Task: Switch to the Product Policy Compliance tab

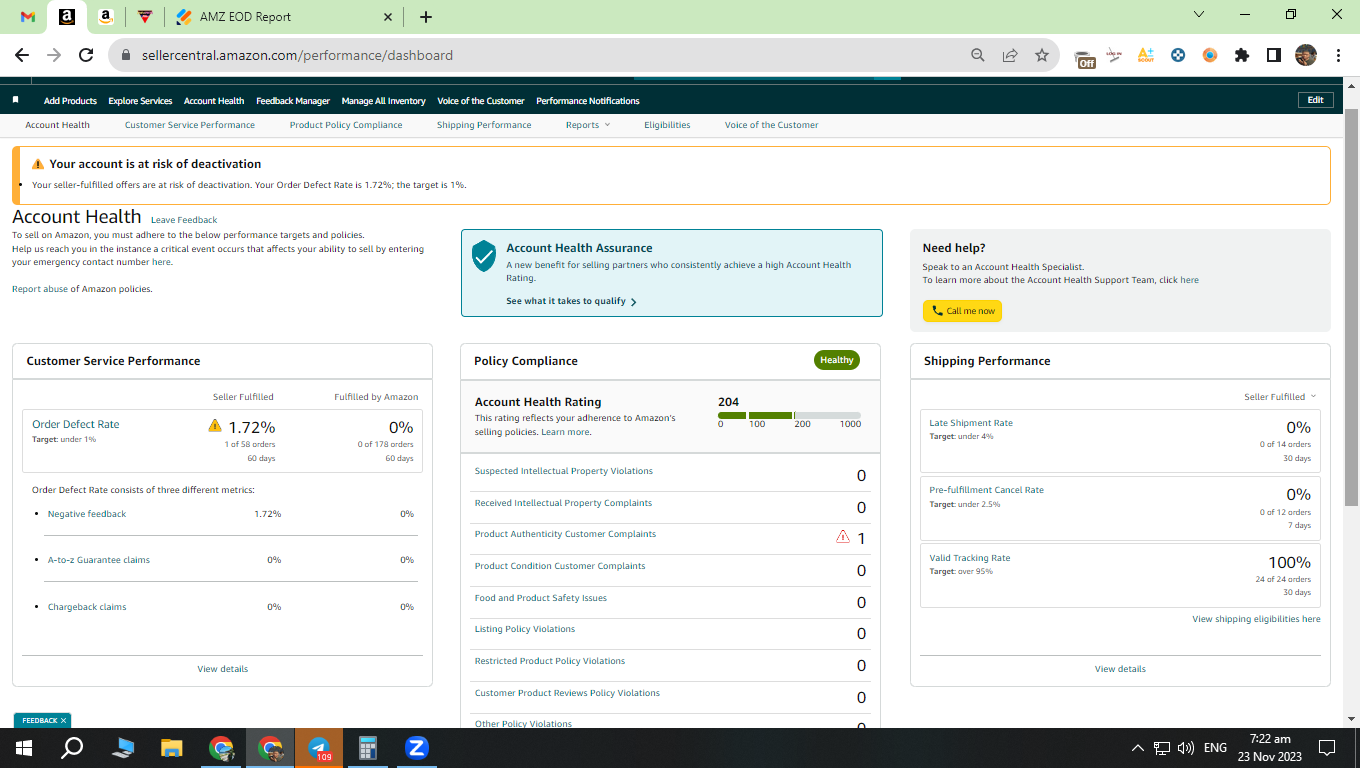Action: click(x=346, y=125)
